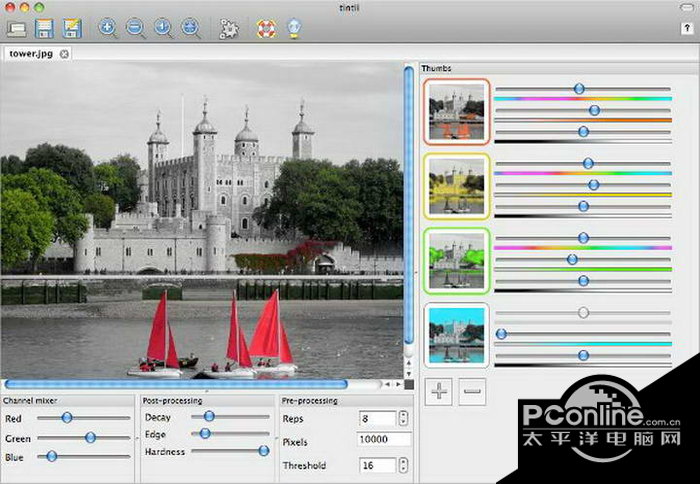Close the tower.jpg tab
This screenshot has width=700, height=484.
[64, 53]
